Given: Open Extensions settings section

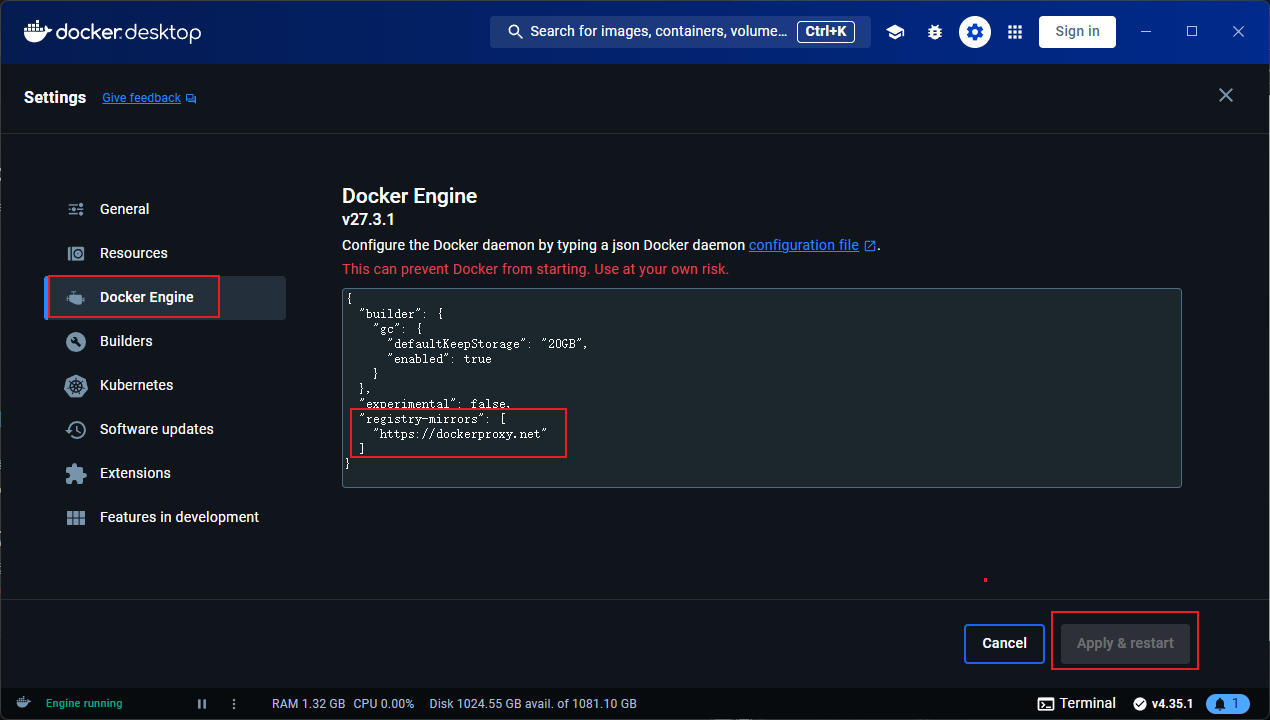Looking at the screenshot, I should 135,473.
